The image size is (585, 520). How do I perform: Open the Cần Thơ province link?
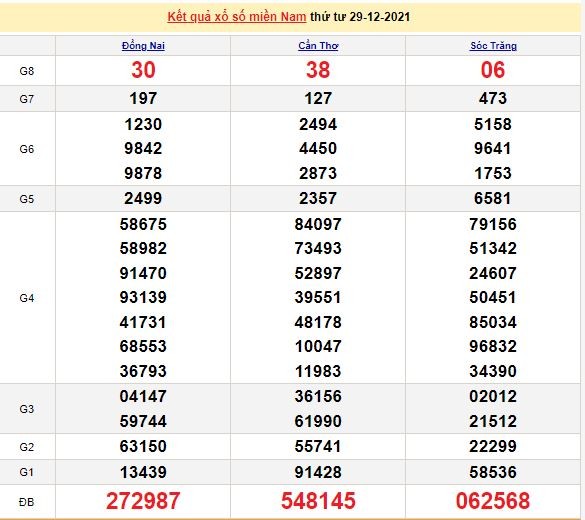[318, 46]
